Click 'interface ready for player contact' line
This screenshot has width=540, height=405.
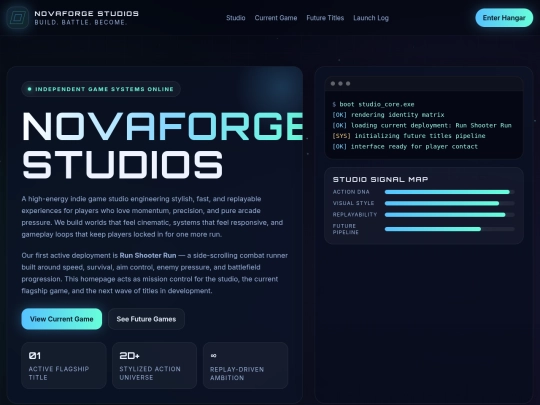pos(405,146)
